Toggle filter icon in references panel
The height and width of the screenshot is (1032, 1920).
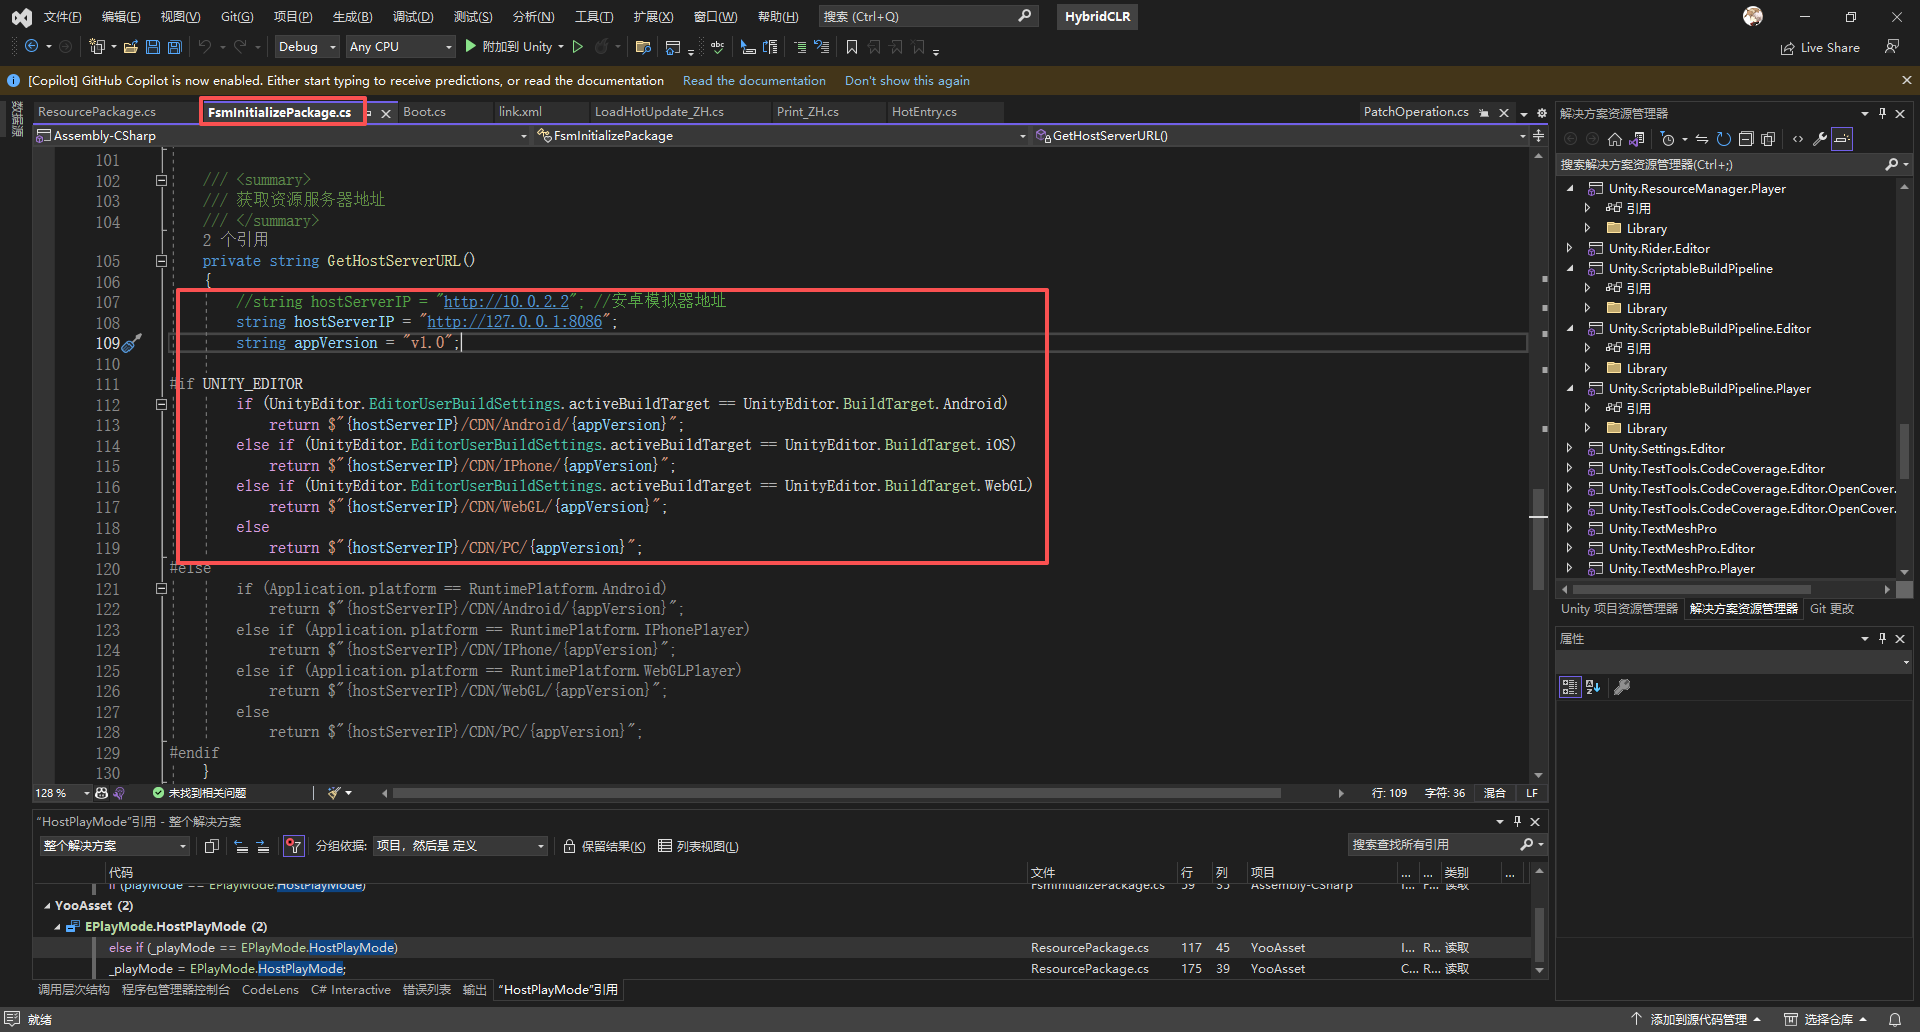(293, 846)
